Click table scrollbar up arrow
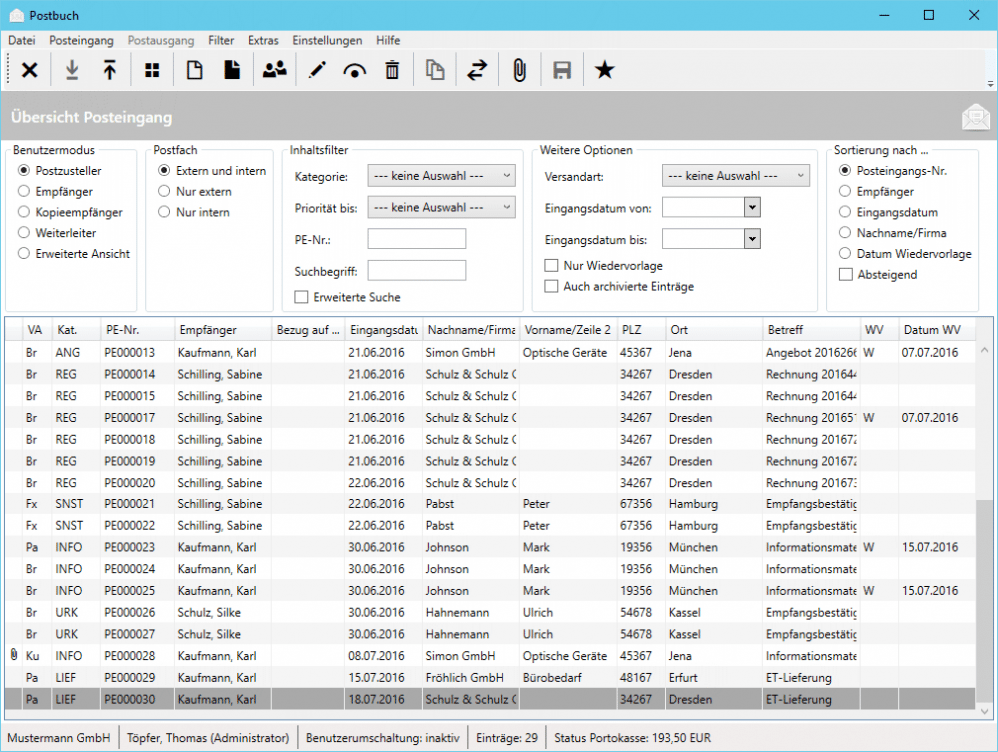Image resolution: width=998 pixels, height=752 pixels. 984,350
